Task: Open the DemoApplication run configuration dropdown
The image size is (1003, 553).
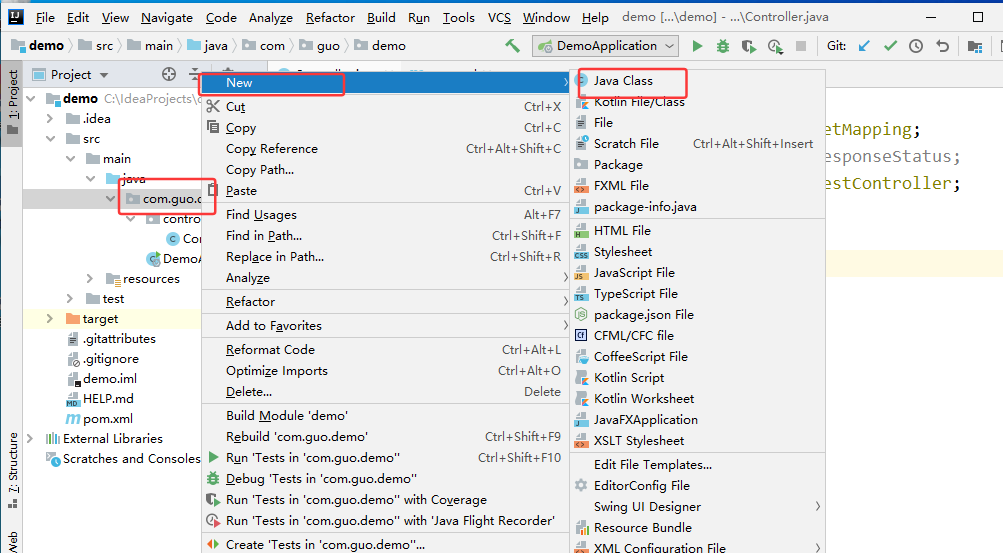Action: tap(605, 46)
